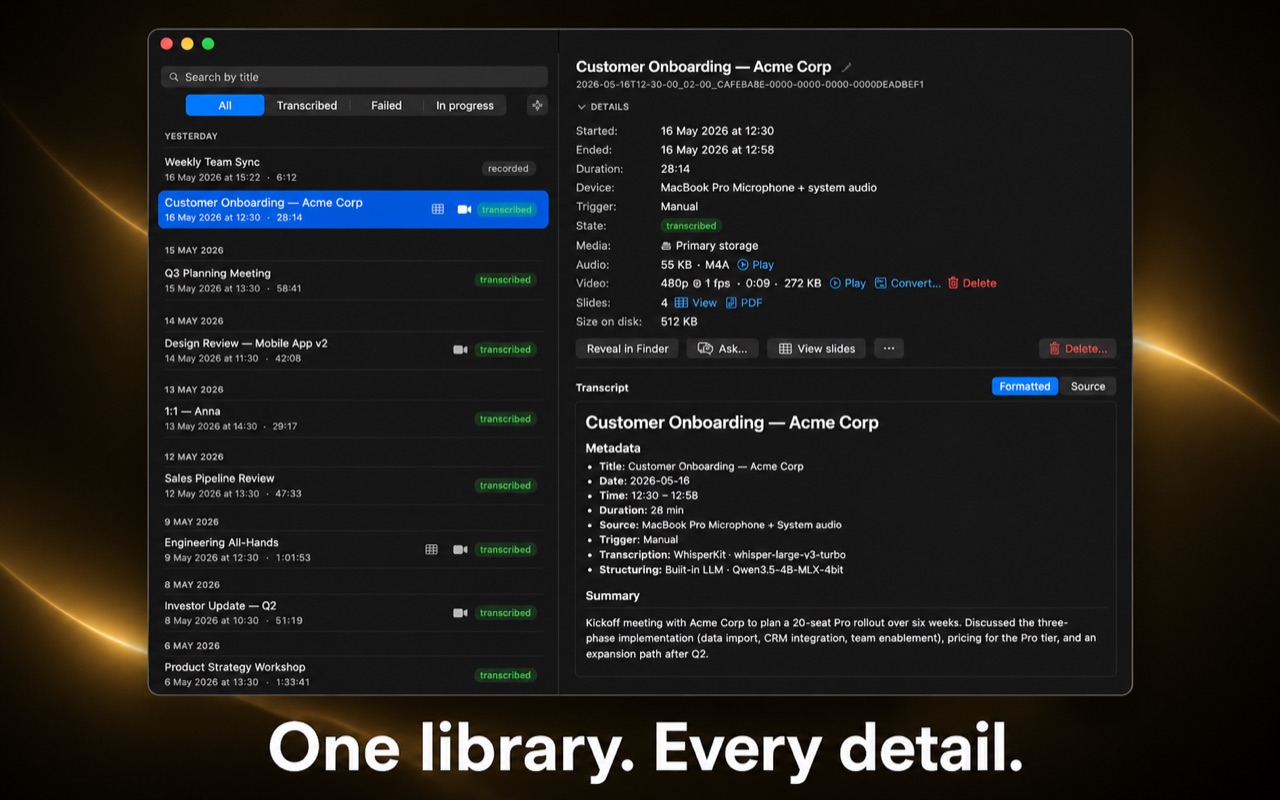Click the green transcribed State badge in details
Image resolution: width=1280 pixels, height=800 pixels.
(x=691, y=226)
